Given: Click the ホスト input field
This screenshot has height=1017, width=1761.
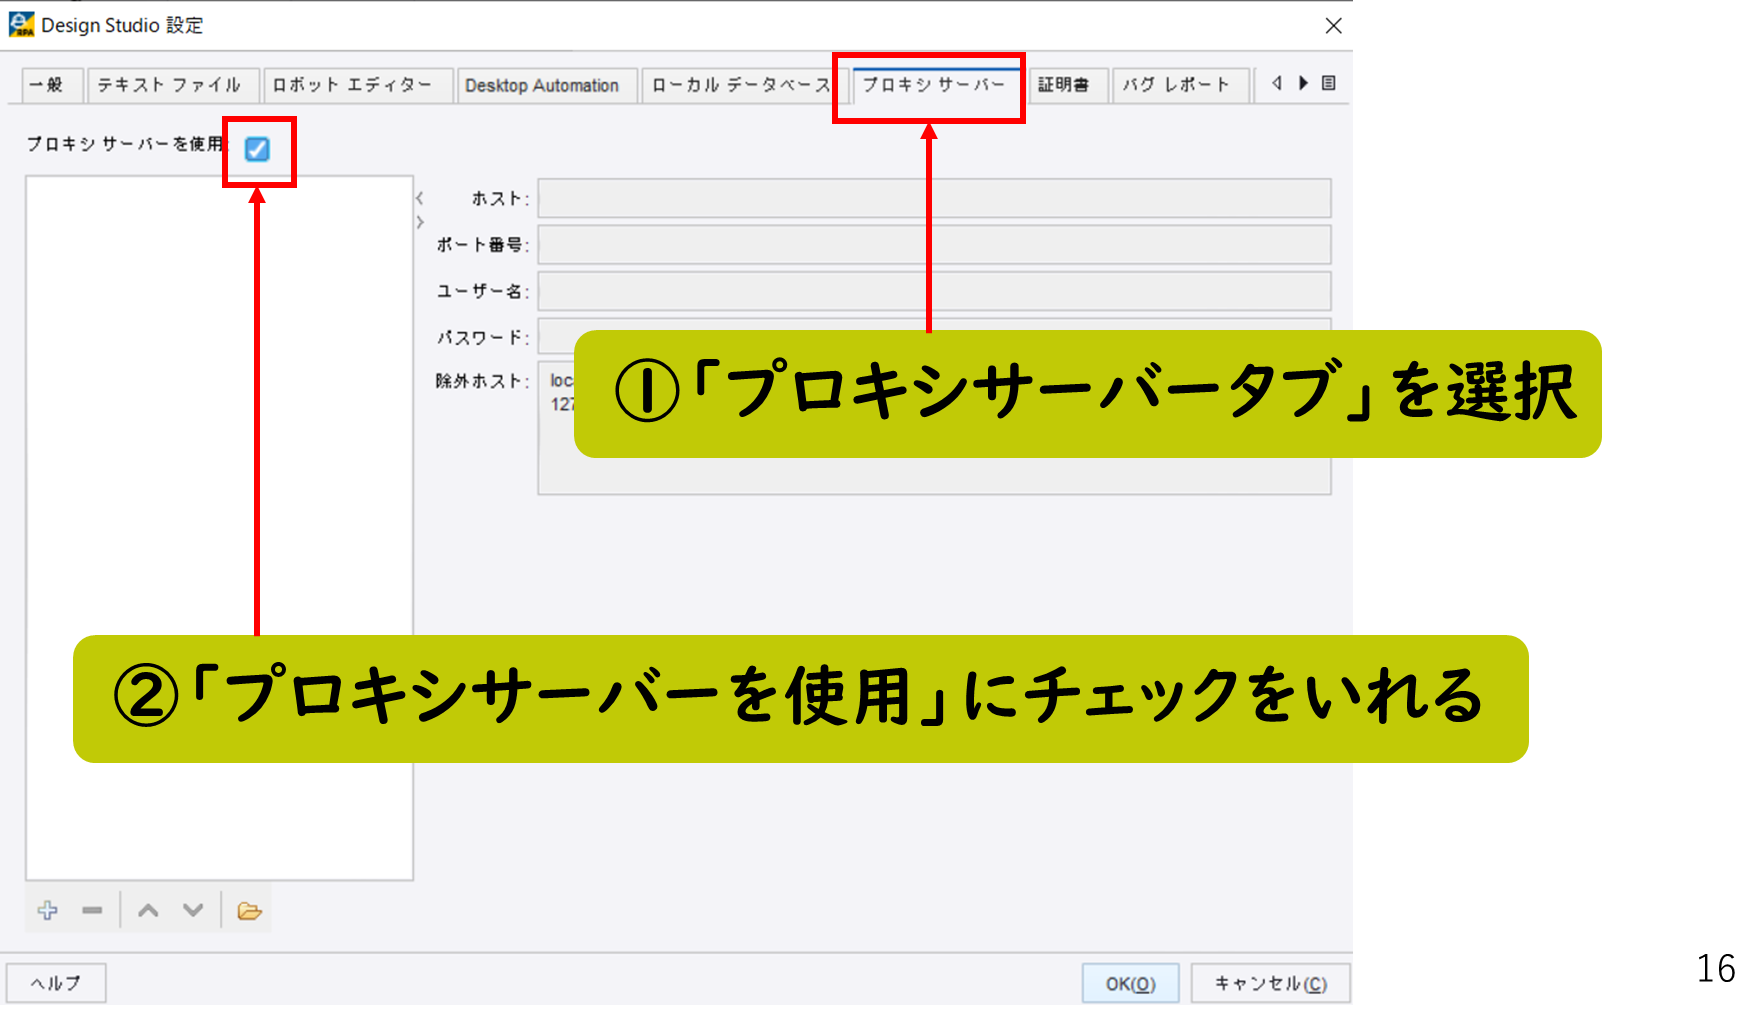Looking at the screenshot, I should click(x=934, y=198).
